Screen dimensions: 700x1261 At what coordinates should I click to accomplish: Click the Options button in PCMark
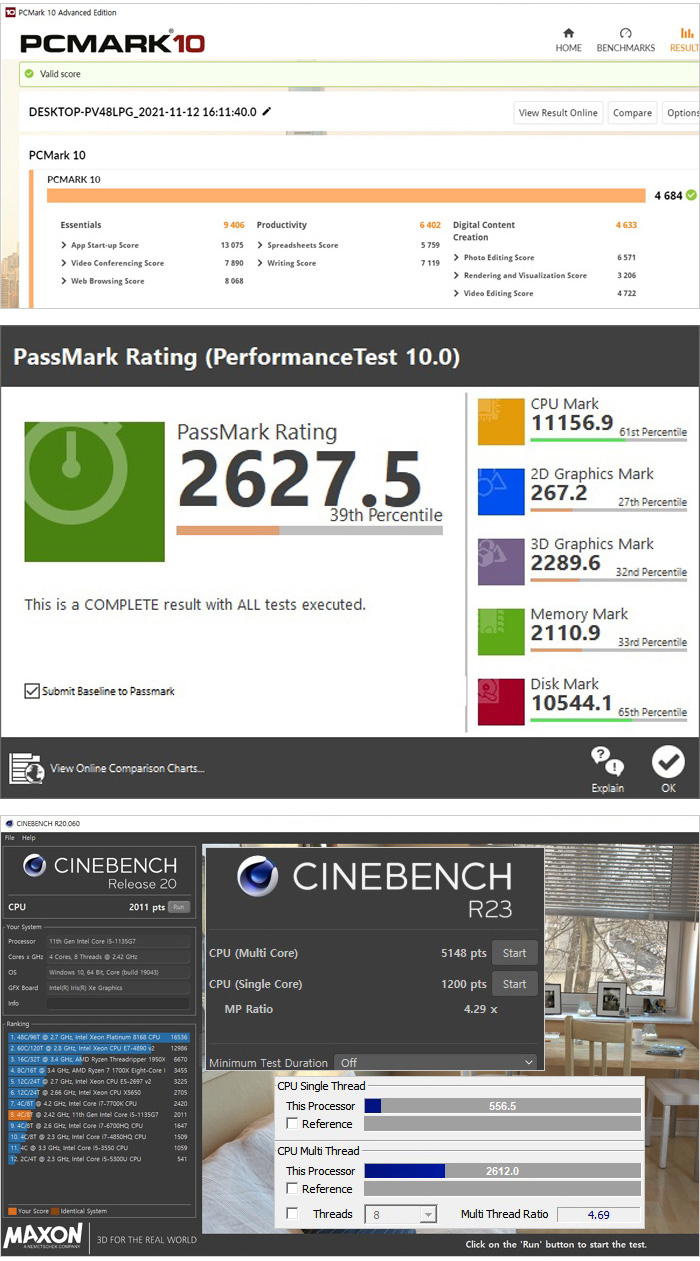681,113
